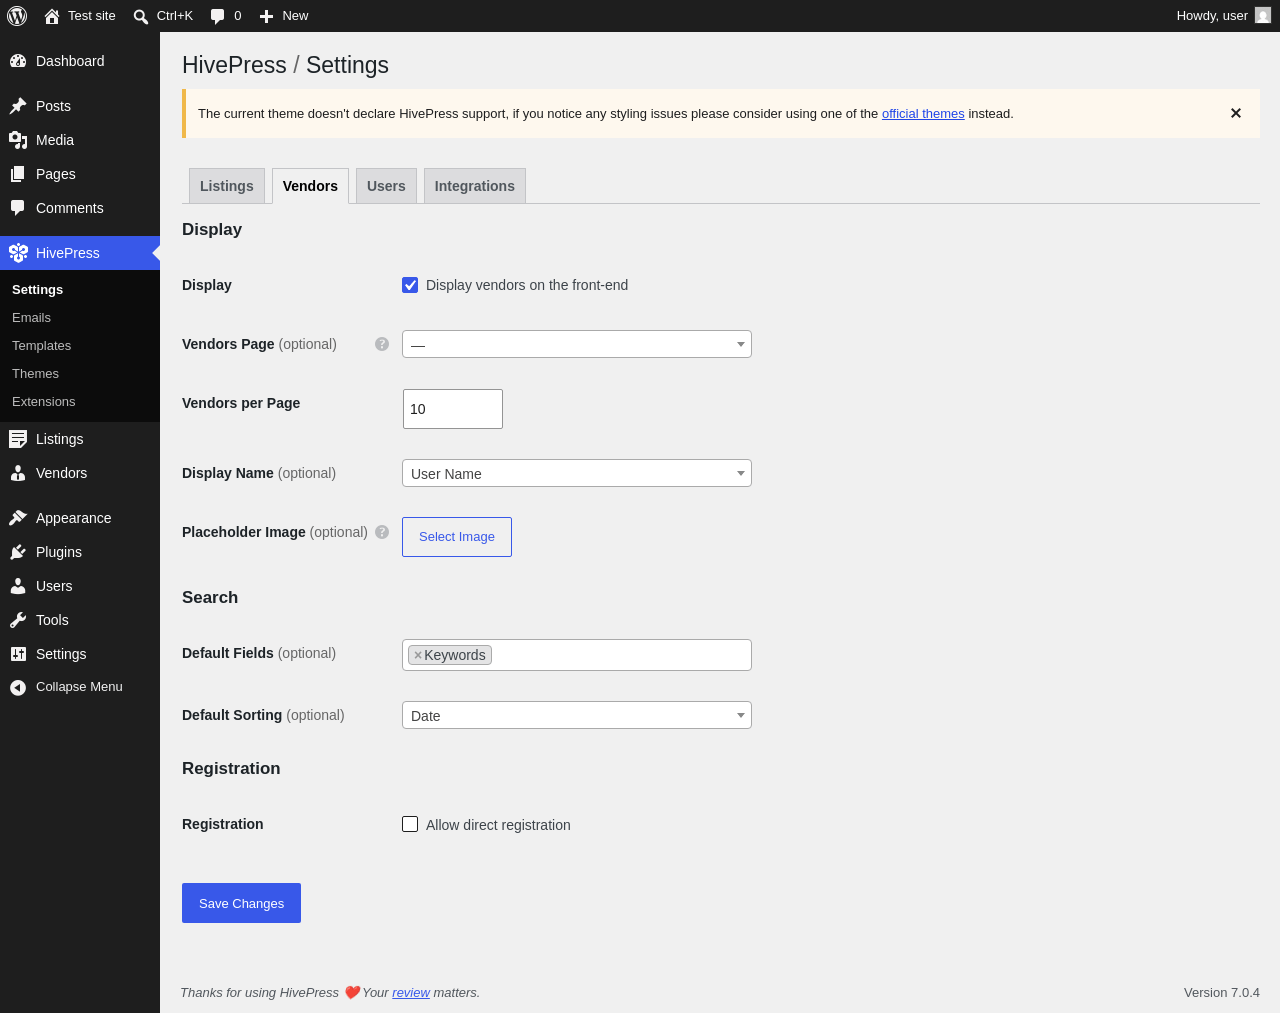Click the Comments speech bubble sidebar icon
The width and height of the screenshot is (1280, 1013).
[x=18, y=208]
